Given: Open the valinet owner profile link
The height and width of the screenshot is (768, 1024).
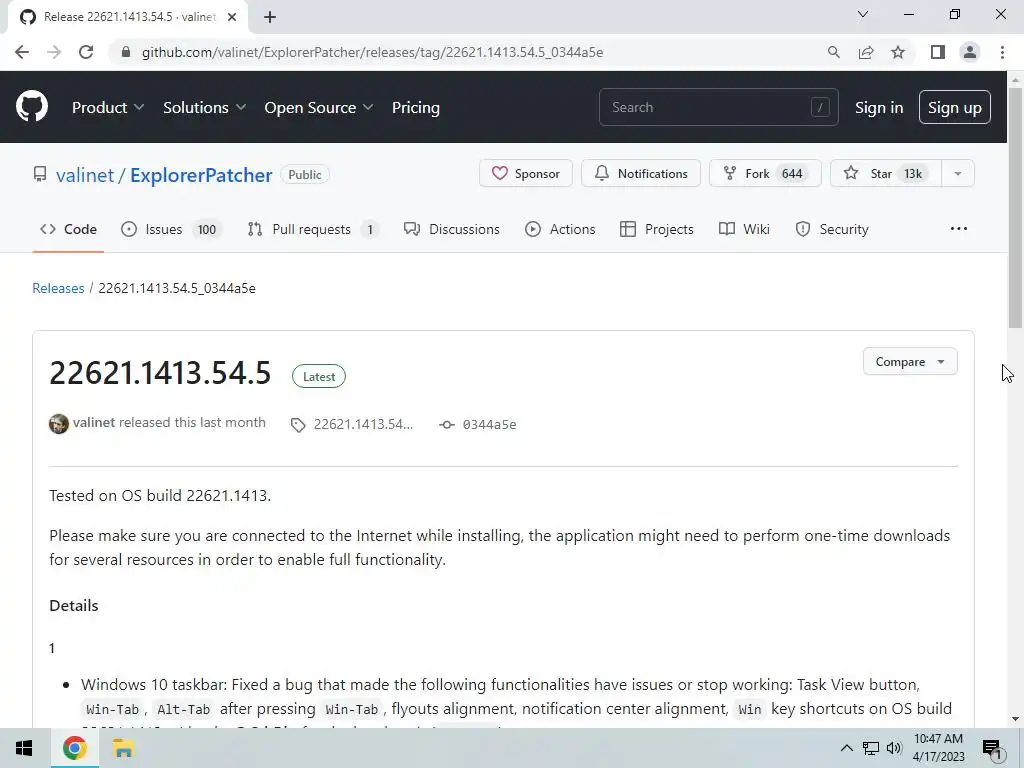Looking at the screenshot, I should pos(85,175).
